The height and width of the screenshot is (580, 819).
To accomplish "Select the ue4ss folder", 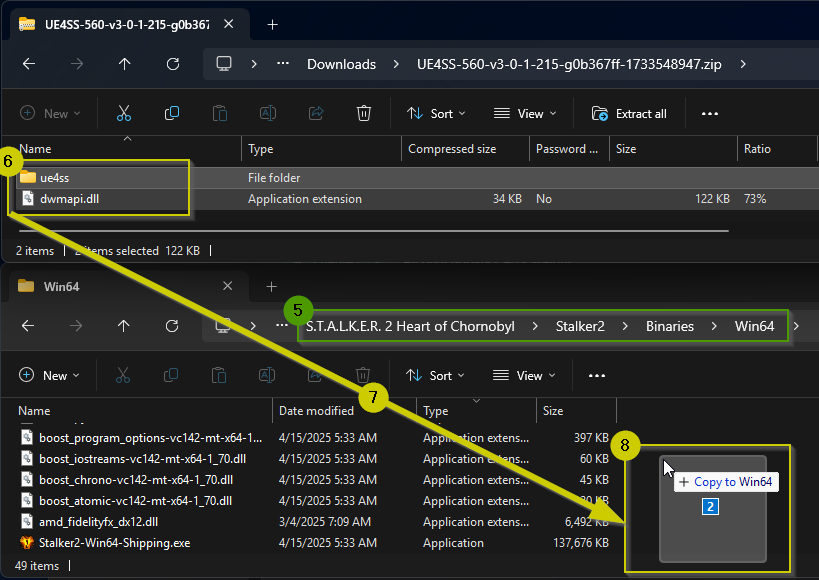I will click(x=54, y=178).
